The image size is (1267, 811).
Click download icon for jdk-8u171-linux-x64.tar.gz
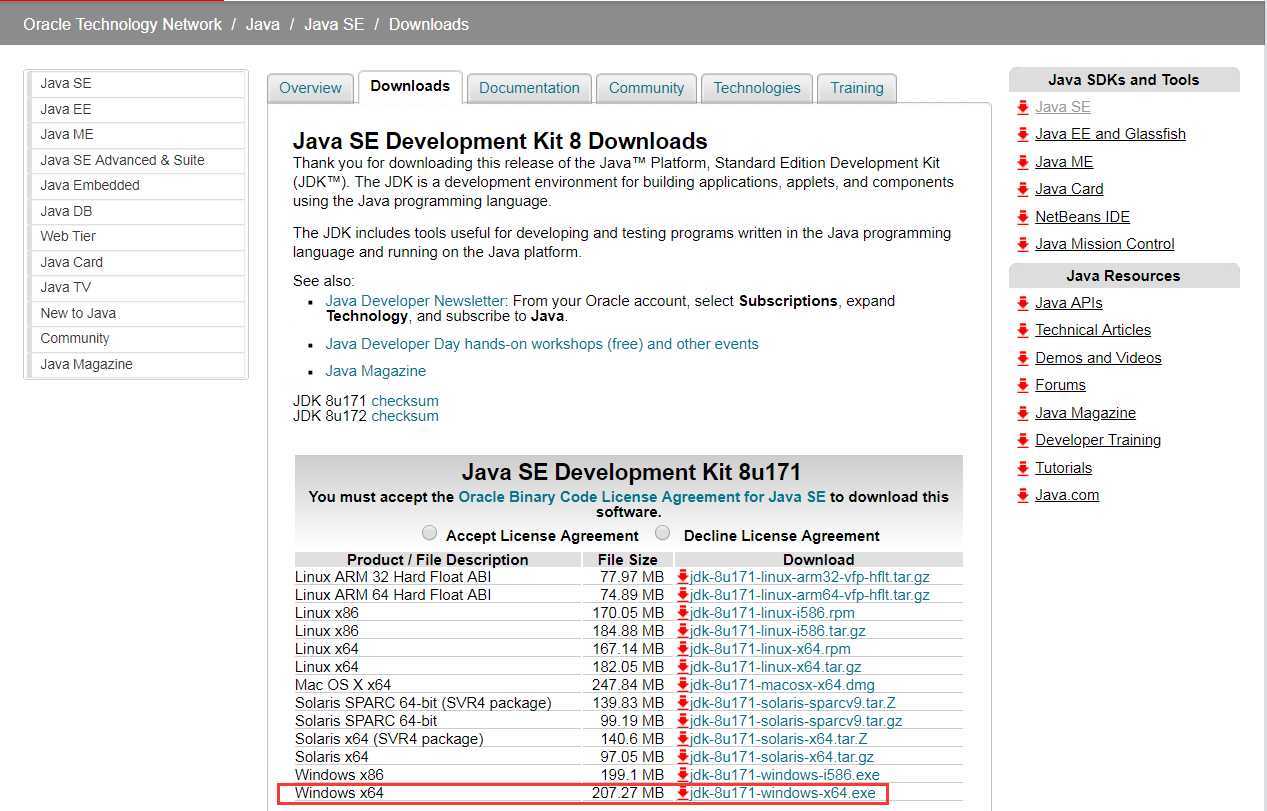coord(683,667)
